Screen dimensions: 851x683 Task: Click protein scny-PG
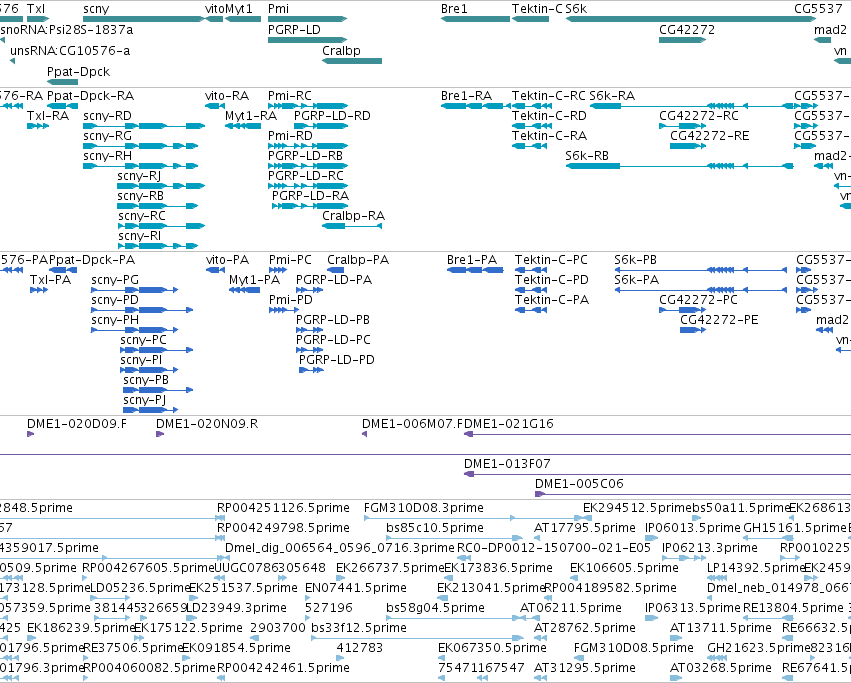[x=135, y=290]
